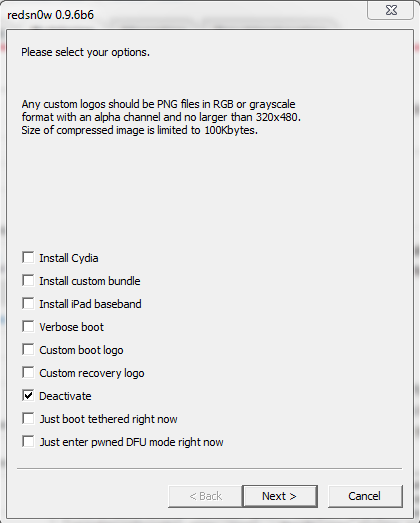Screen dimensions: 420x523
Task: Tick the Just boot tethered right now checkbox
Action: 28,419
